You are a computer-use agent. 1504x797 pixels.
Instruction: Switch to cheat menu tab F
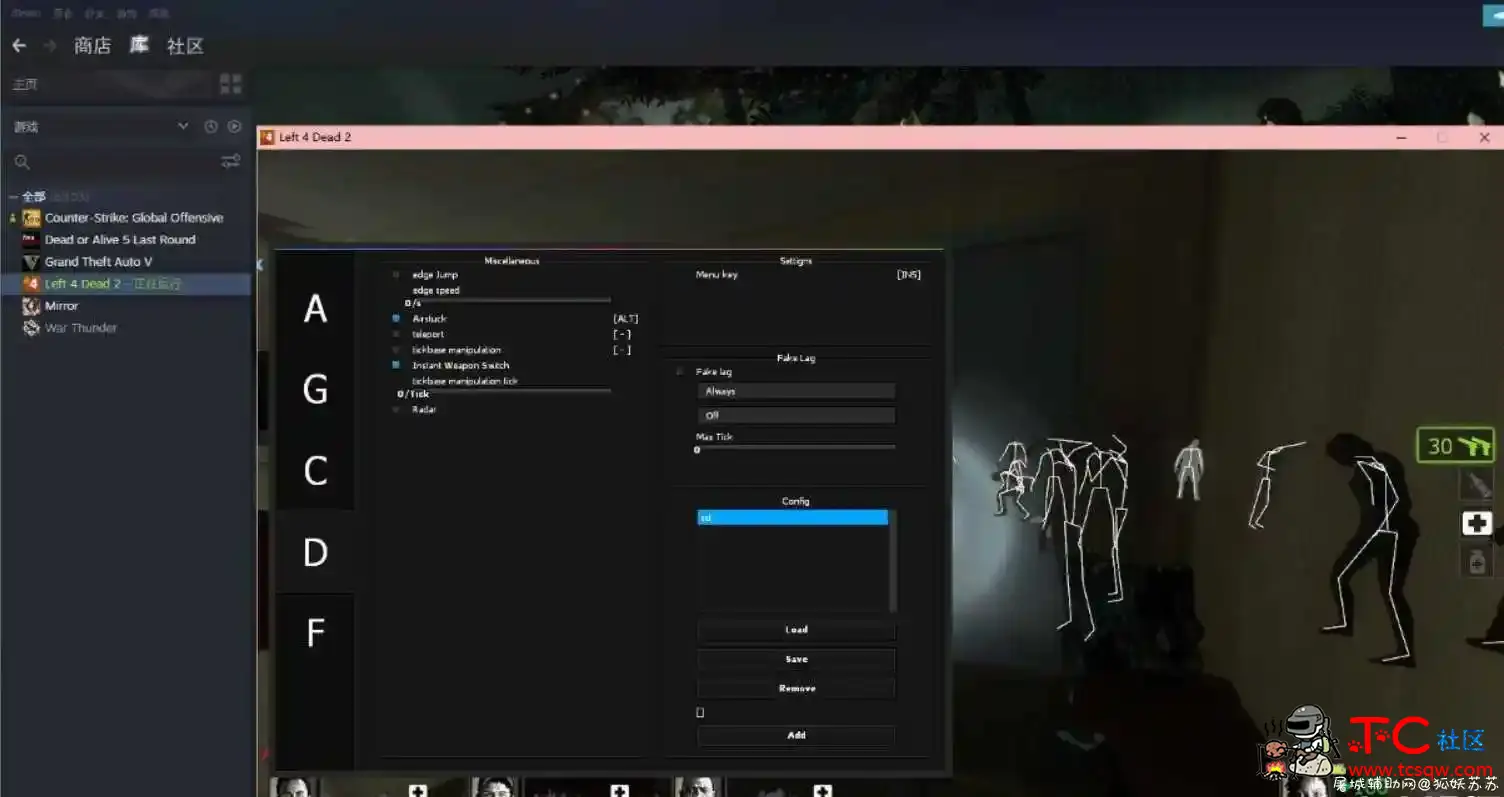(x=315, y=633)
